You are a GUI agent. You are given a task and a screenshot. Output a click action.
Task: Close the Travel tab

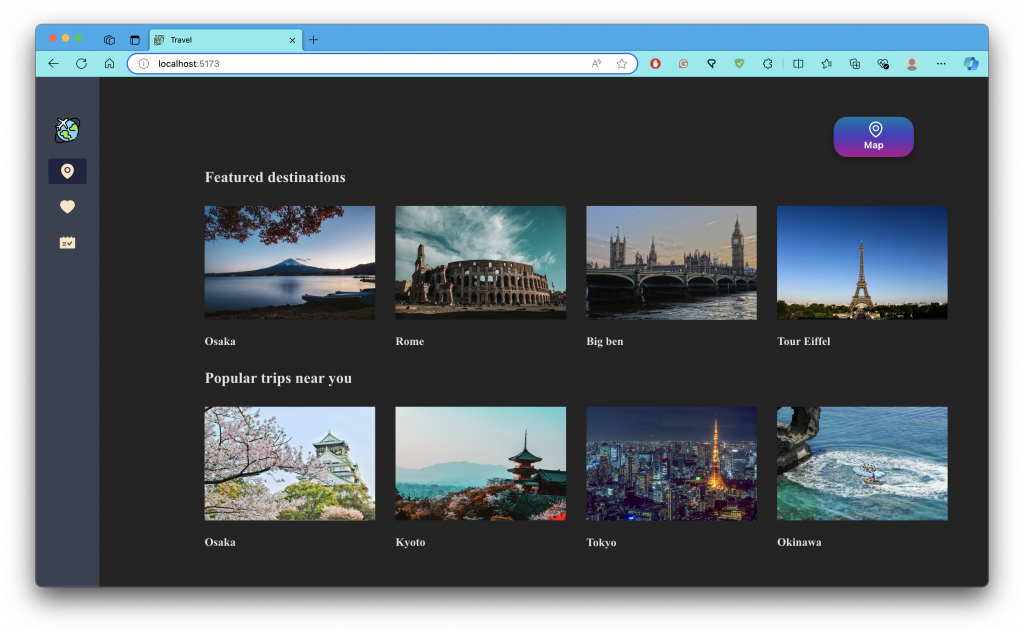292,40
